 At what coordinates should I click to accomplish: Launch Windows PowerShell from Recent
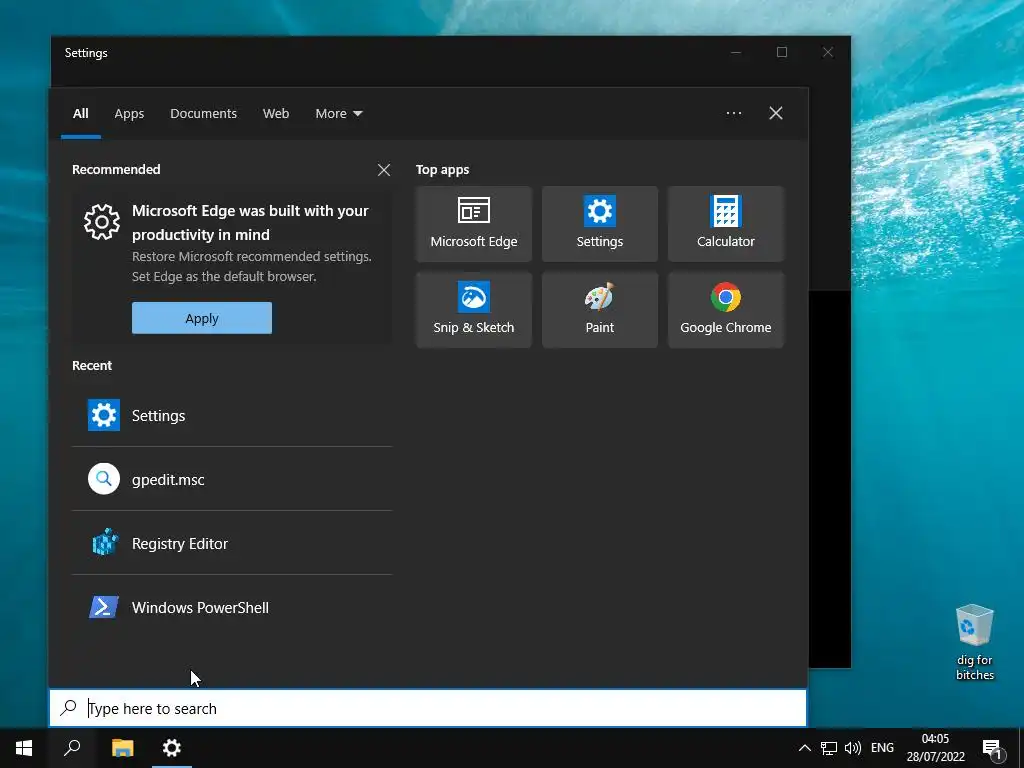click(x=232, y=607)
